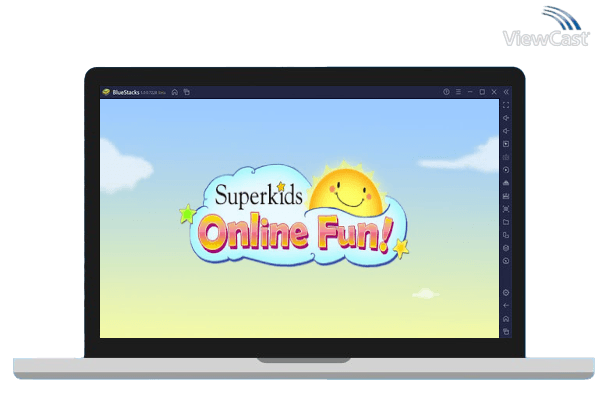Open the hamburger menu in BlueStacks title bar

point(458,92)
